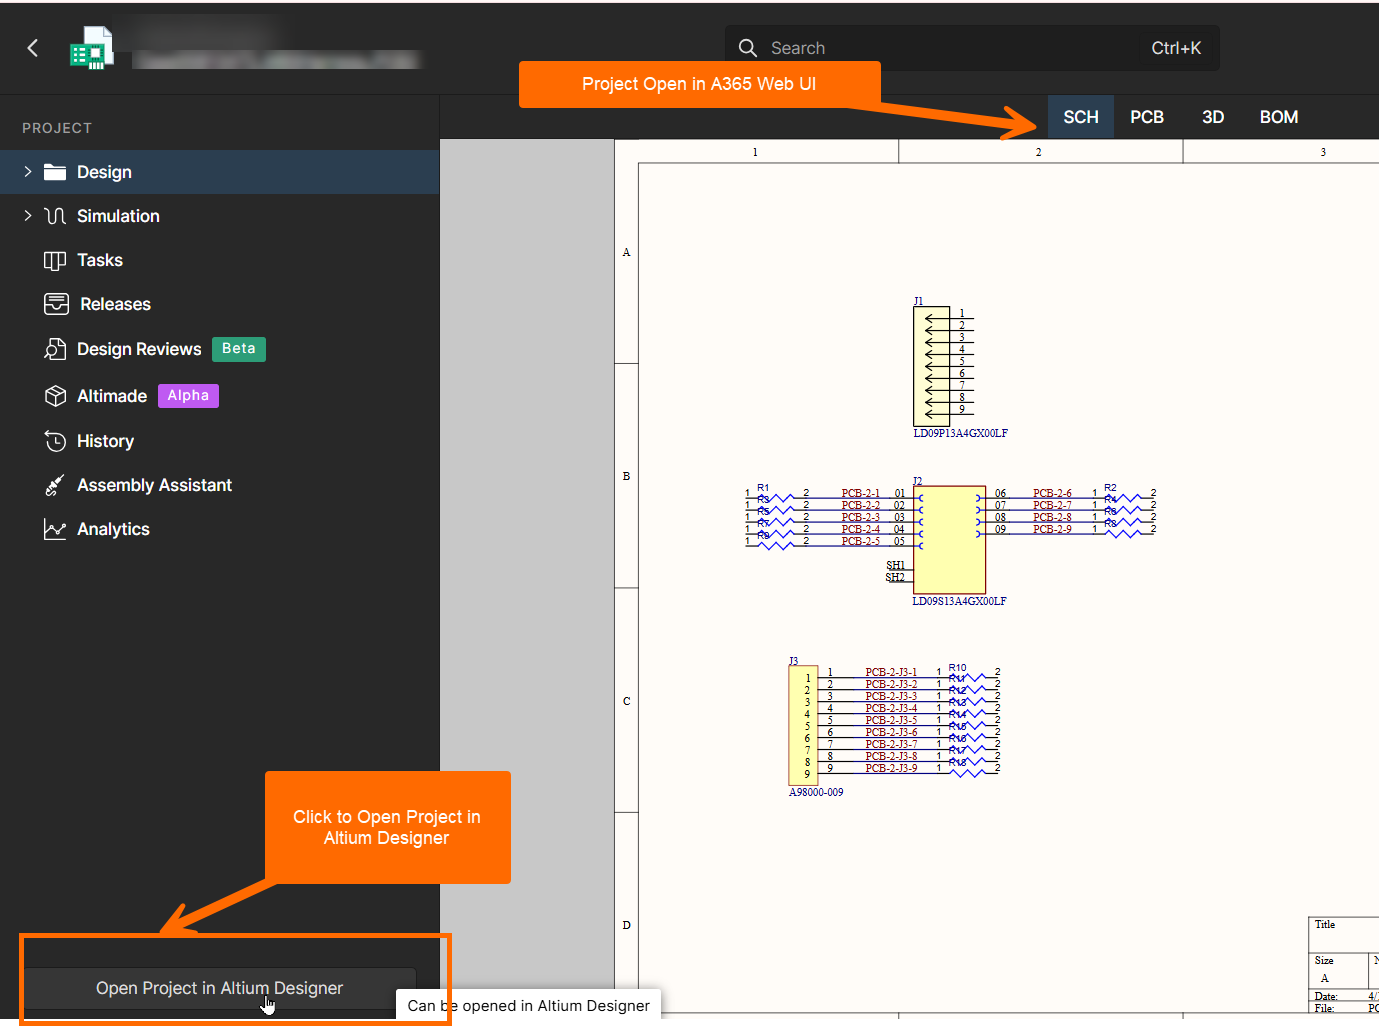
Task: Open the History section
Action: coord(105,441)
